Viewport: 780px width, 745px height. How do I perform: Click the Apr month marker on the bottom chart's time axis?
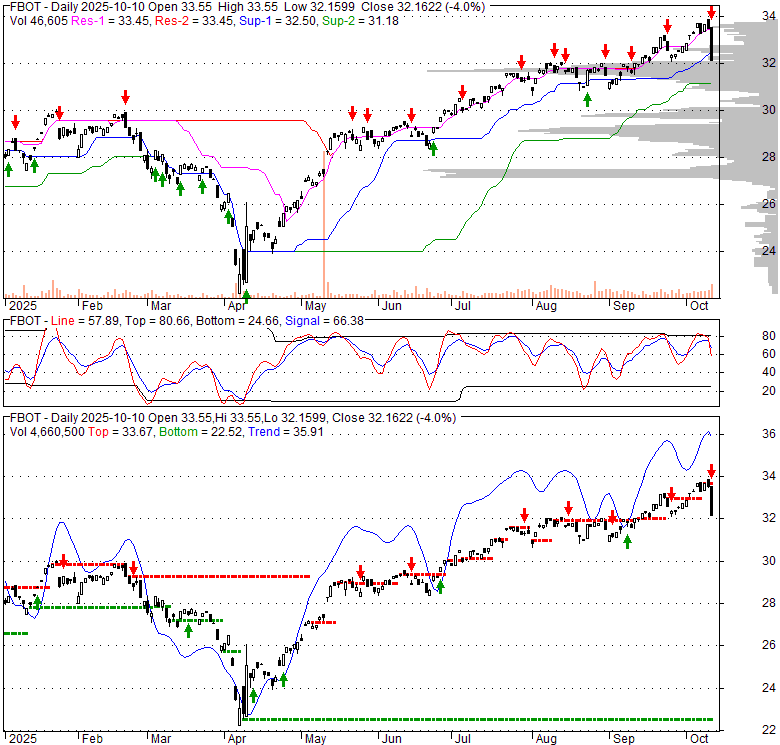[236, 737]
